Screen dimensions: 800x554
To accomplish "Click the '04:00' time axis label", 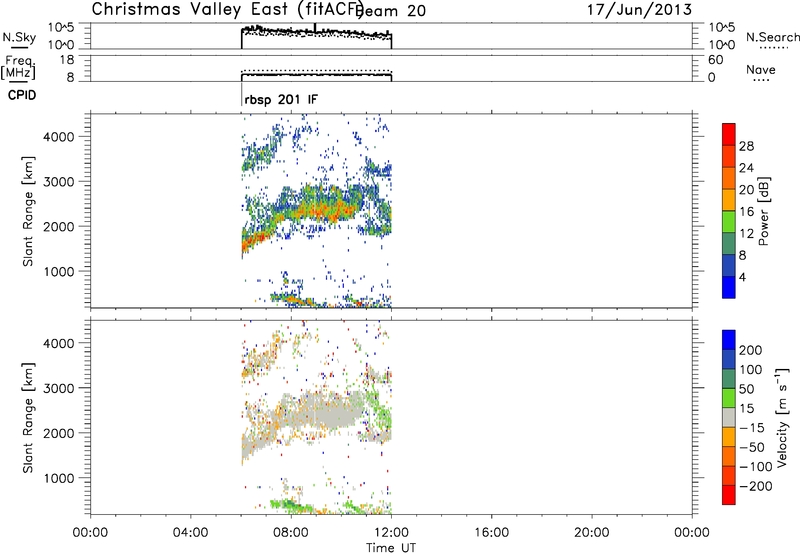I will coord(190,533).
